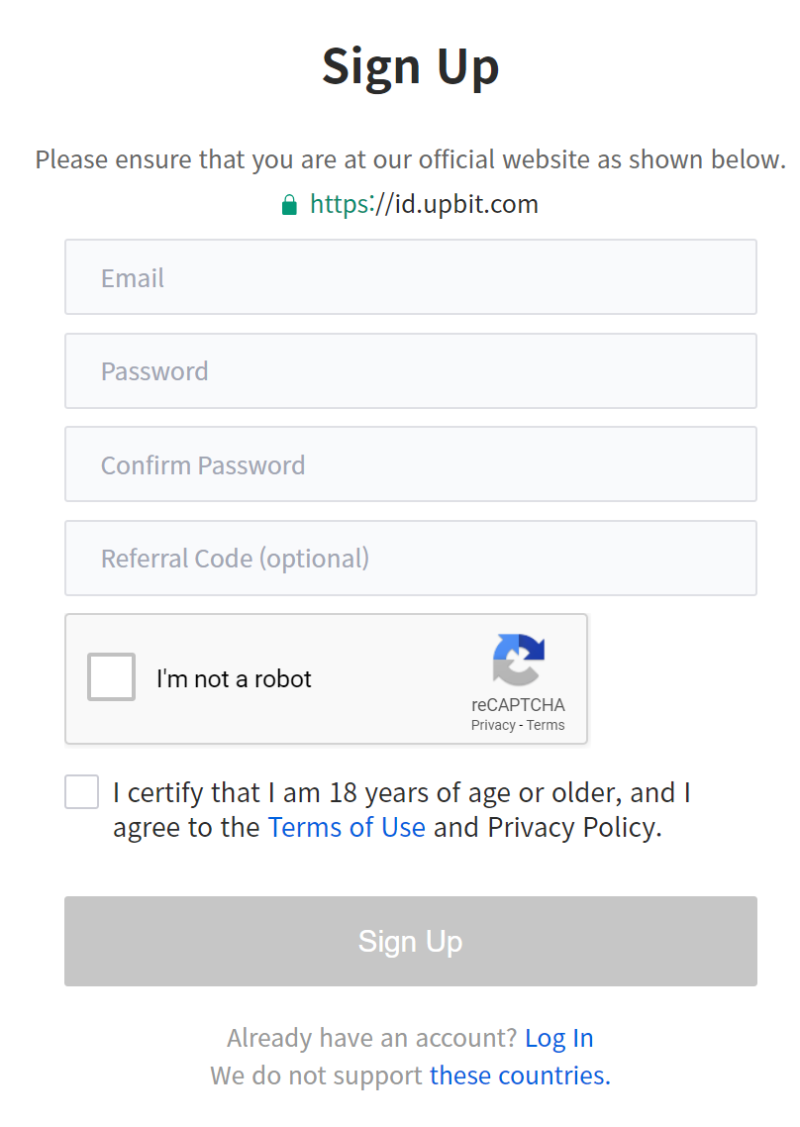800x1127 pixels.
Task: Click the "Already have an account?" text
Action: tap(371, 1038)
